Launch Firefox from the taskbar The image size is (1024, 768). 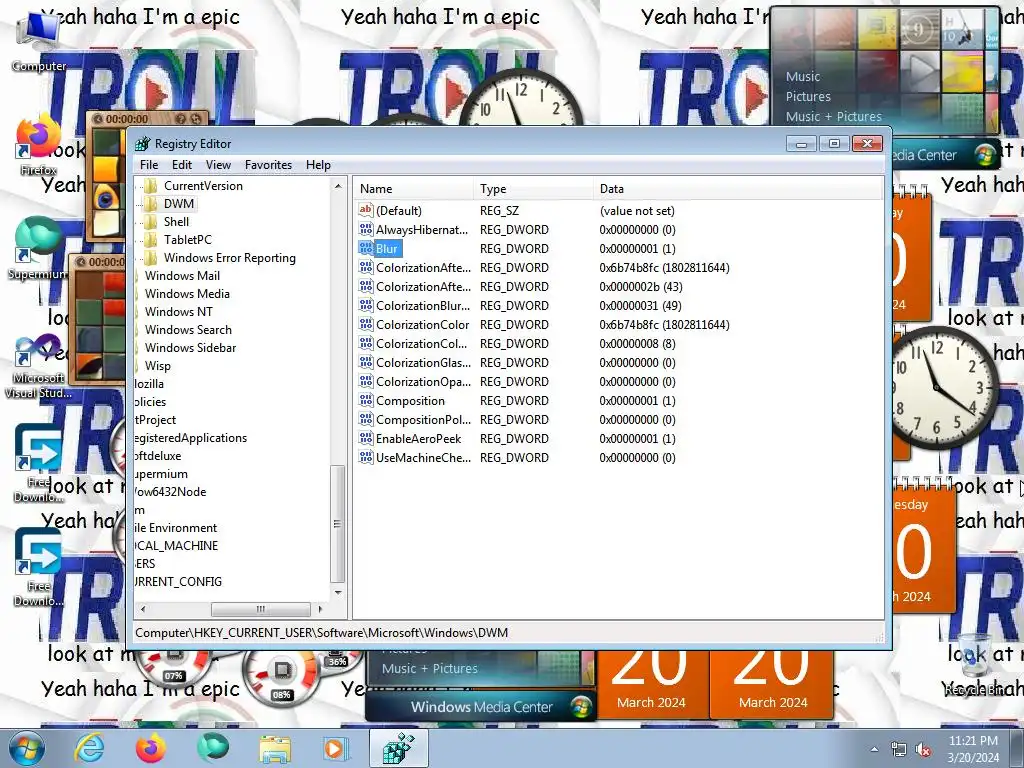pos(151,748)
